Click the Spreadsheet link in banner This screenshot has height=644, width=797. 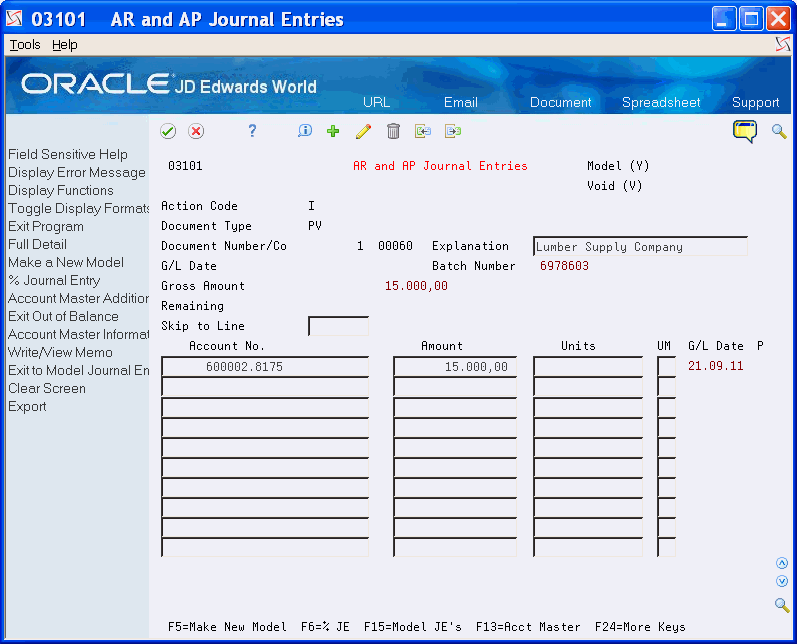pos(661,102)
